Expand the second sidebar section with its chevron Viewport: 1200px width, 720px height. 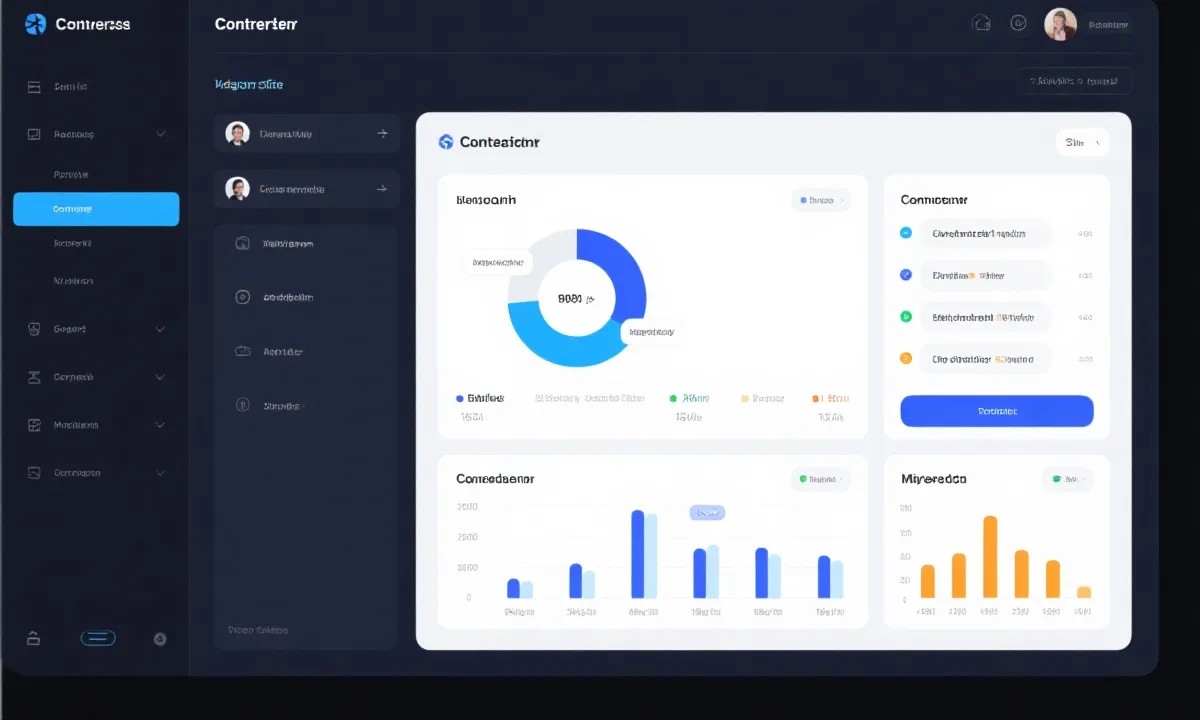coord(160,134)
